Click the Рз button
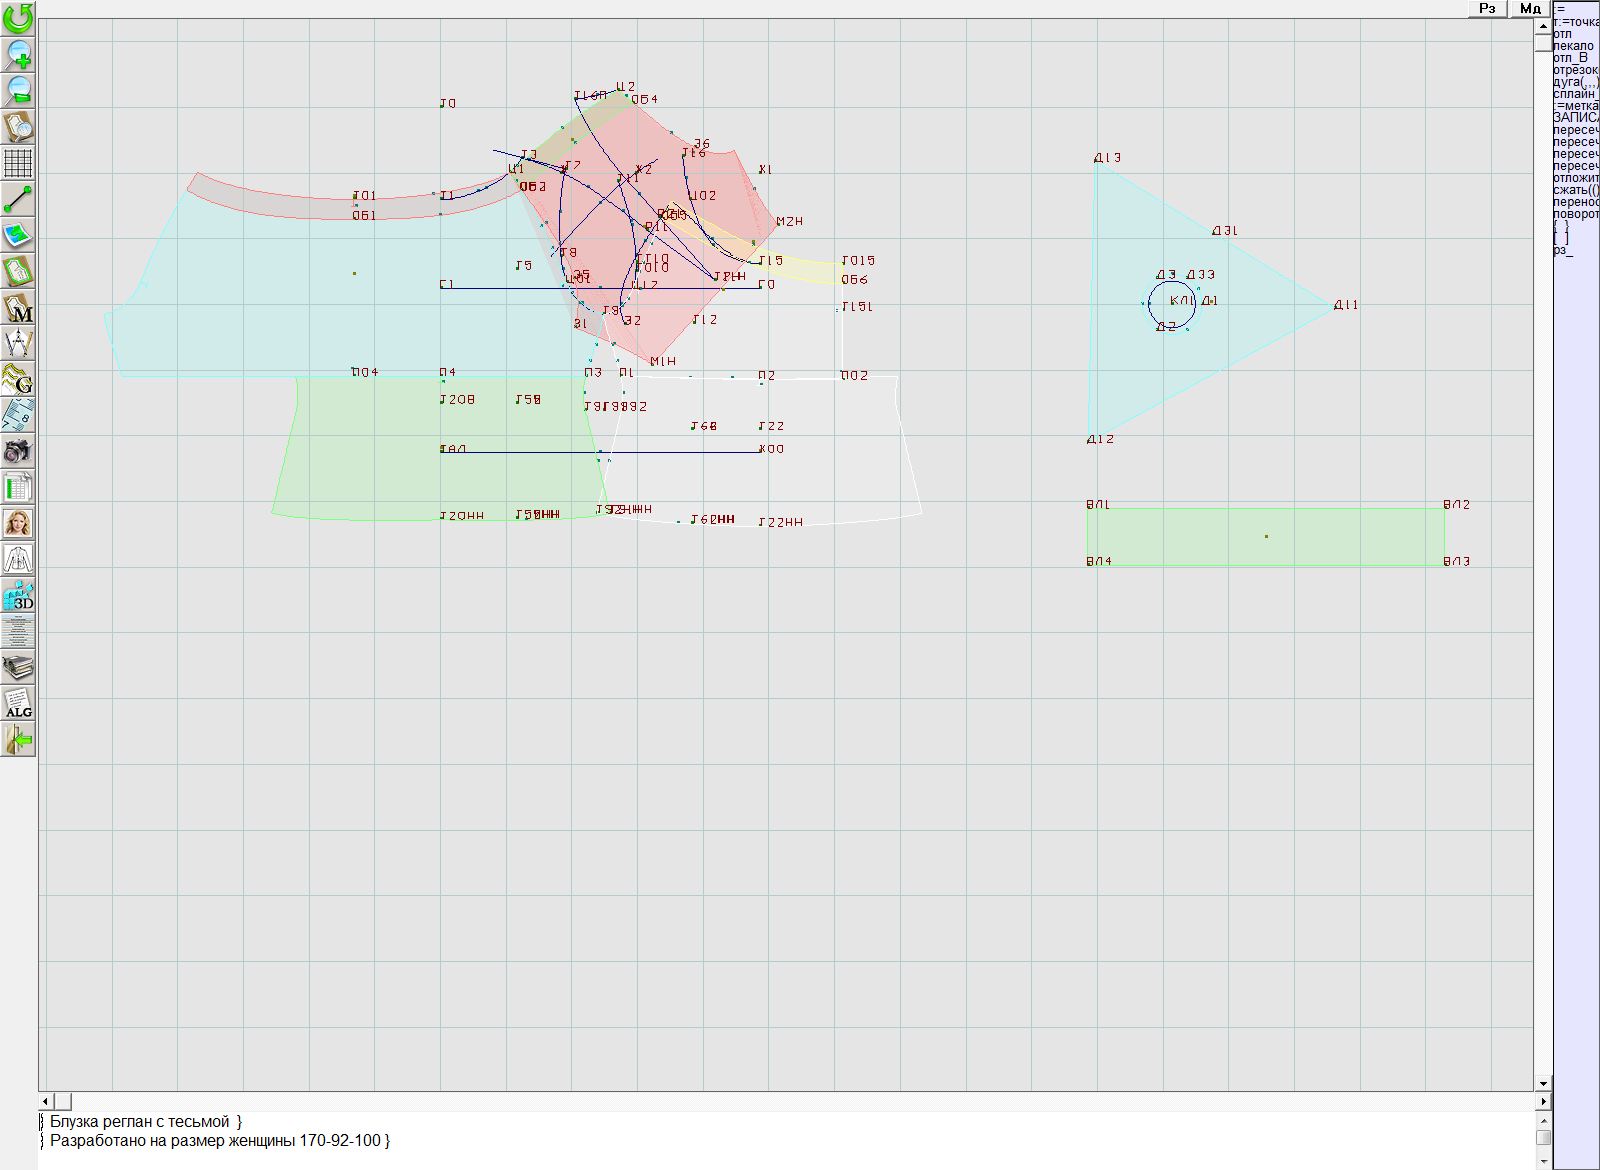The height and width of the screenshot is (1170, 1600). (1487, 8)
